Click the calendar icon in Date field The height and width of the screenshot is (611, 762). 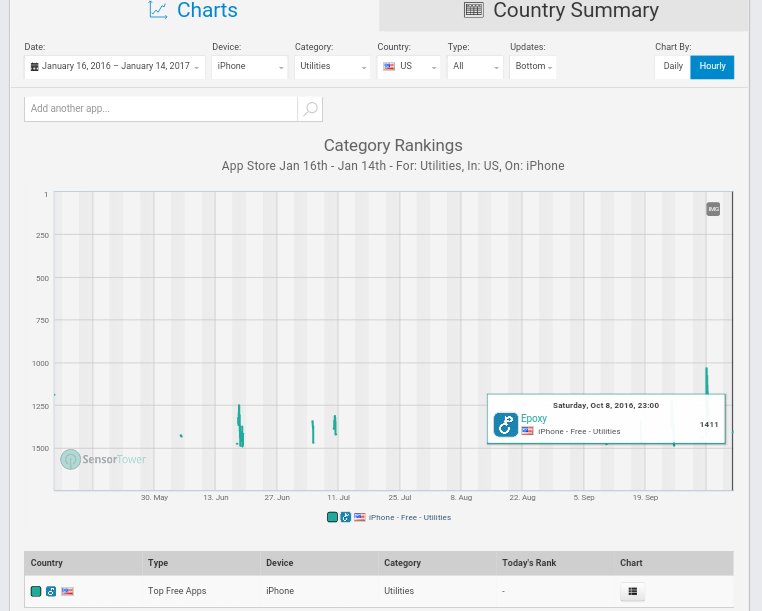pyautogui.click(x=34, y=67)
